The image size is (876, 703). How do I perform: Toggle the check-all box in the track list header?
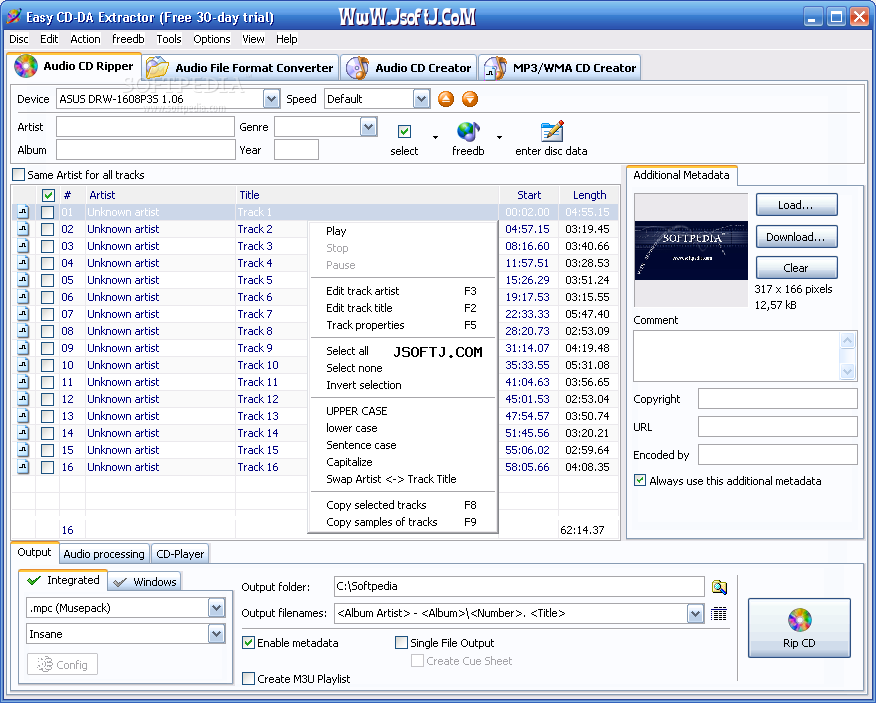(x=48, y=195)
